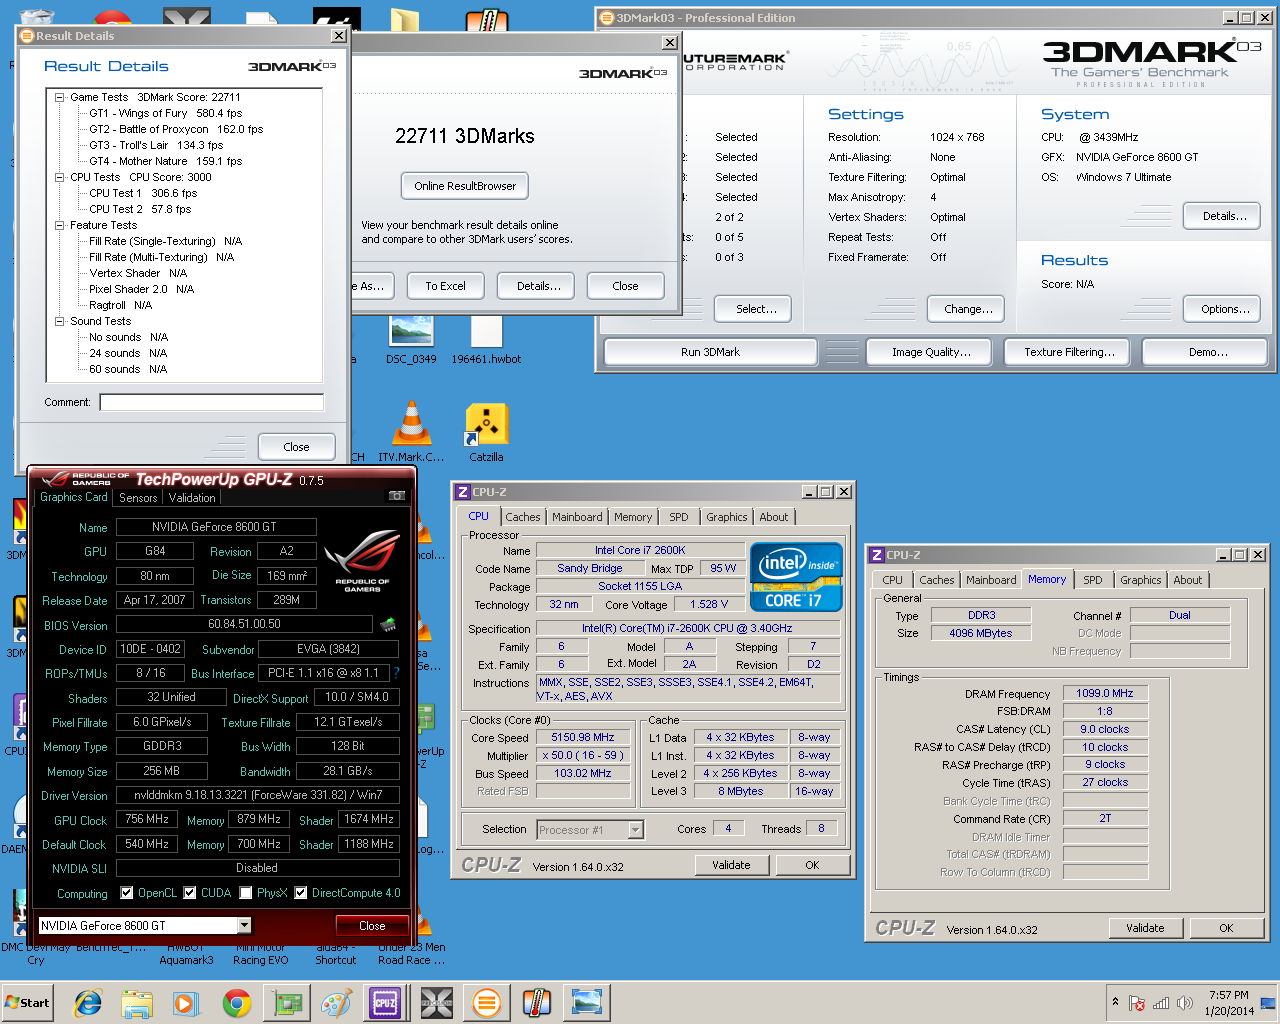Click the Intel Core i7 logo in CPU-Z
The height and width of the screenshot is (1024, 1280).
pos(796,576)
